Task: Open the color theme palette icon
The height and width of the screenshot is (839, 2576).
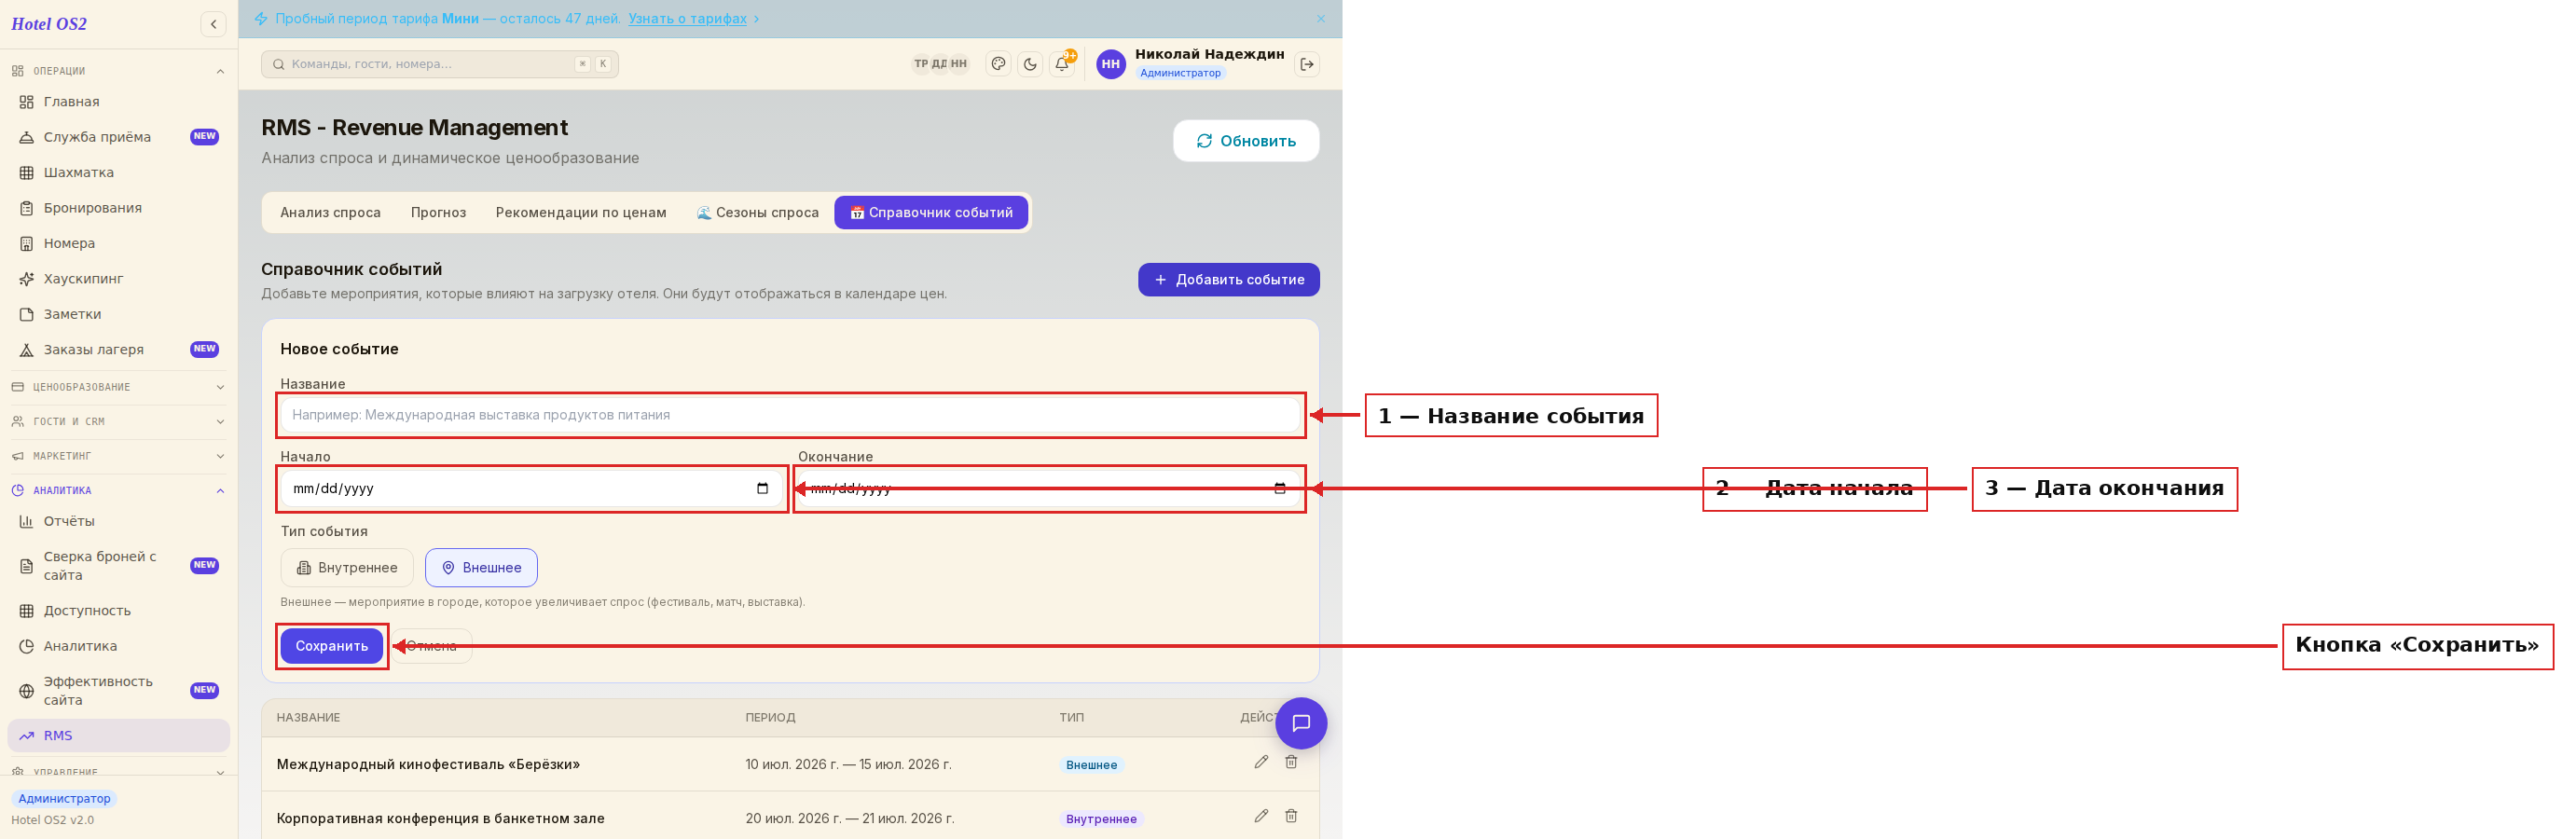Action: [998, 64]
